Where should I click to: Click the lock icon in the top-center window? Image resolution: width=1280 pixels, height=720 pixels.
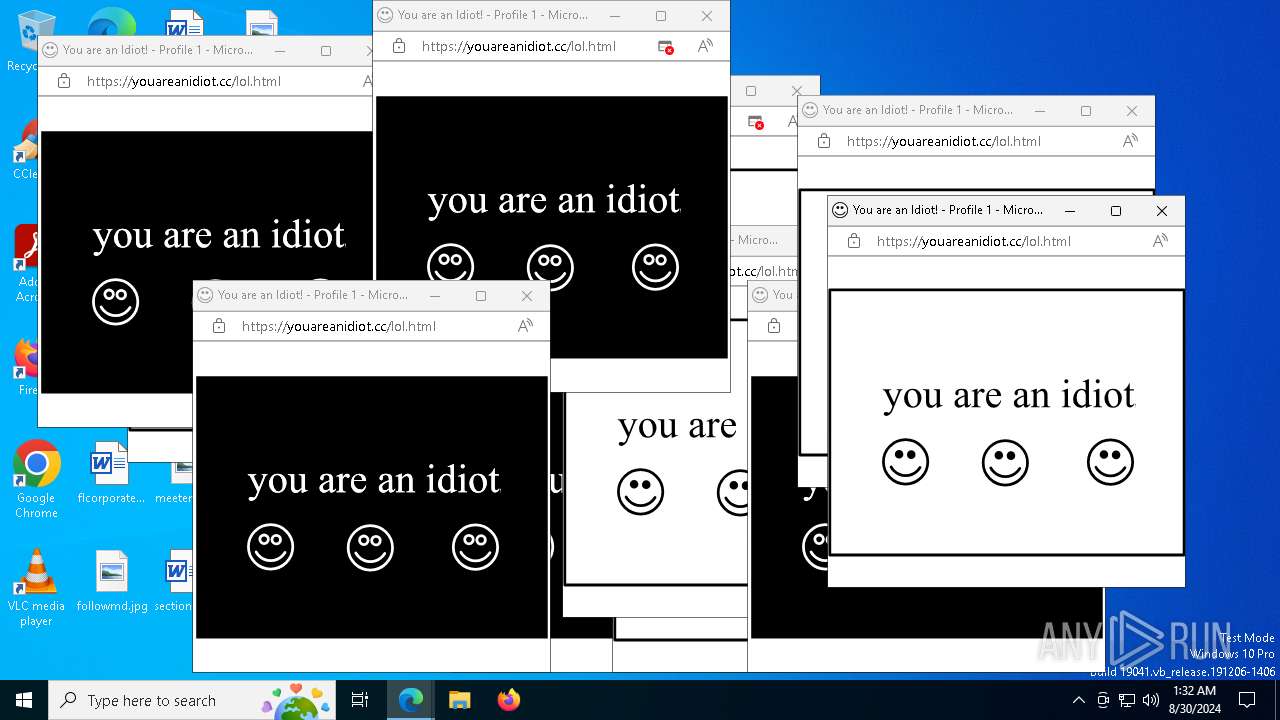tap(399, 46)
